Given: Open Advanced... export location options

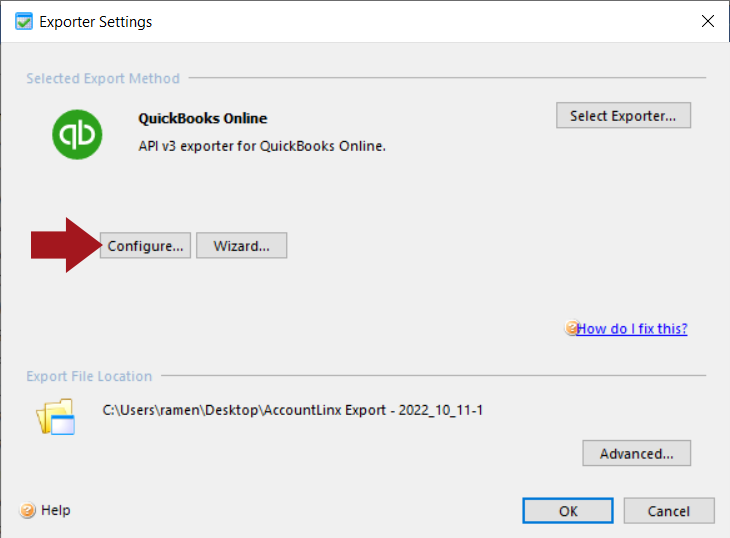Looking at the screenshot, I should tap(636, 453).
